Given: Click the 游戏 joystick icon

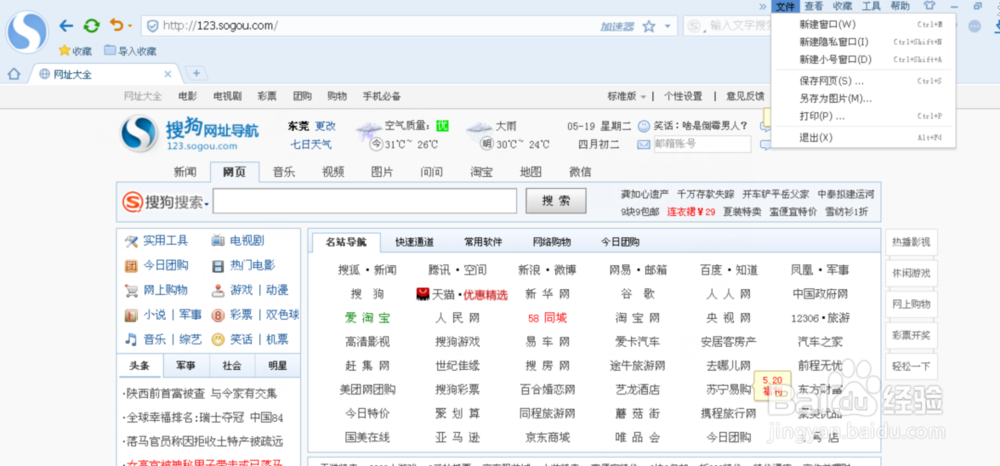Looking at the screenshot, I should point(218,291).
